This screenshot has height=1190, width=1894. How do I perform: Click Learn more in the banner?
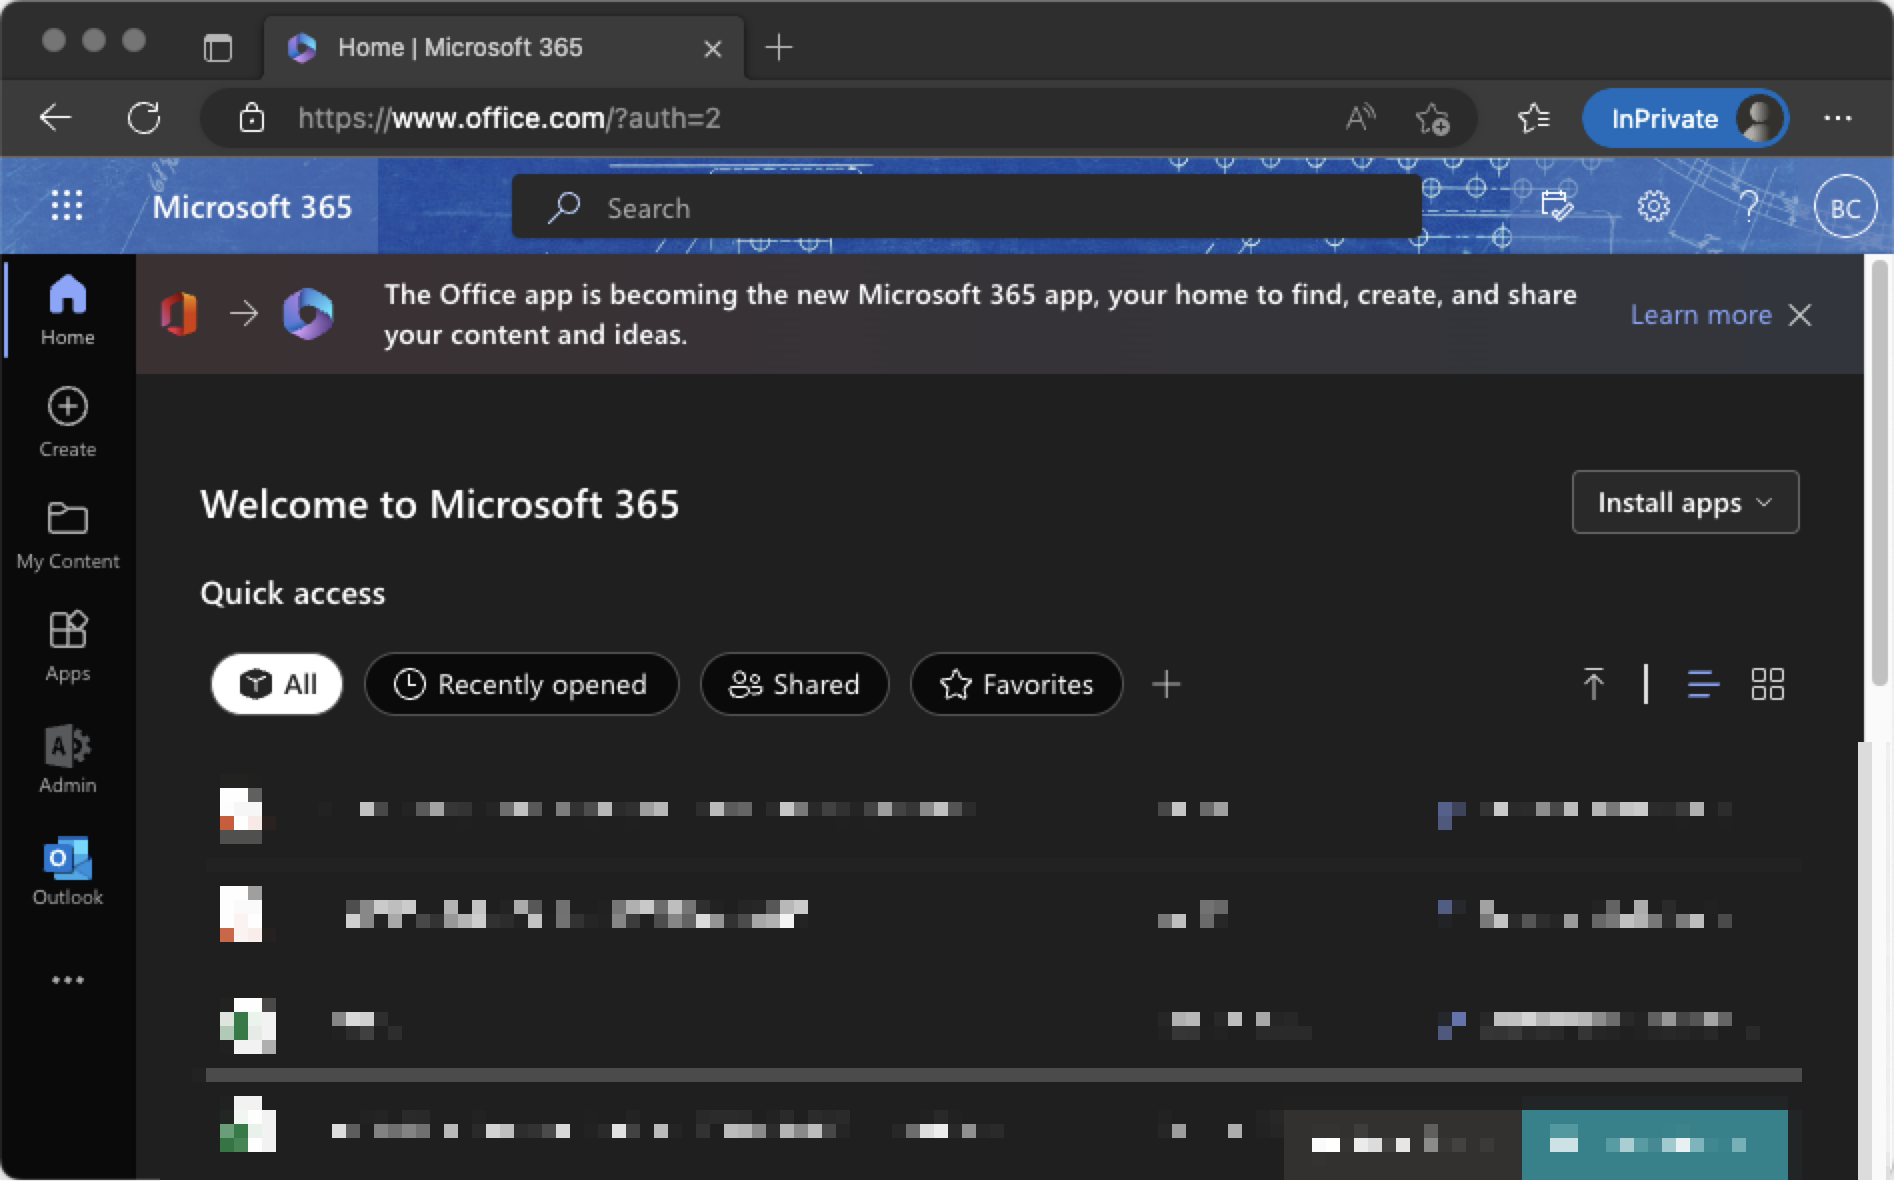(1701, 315)
